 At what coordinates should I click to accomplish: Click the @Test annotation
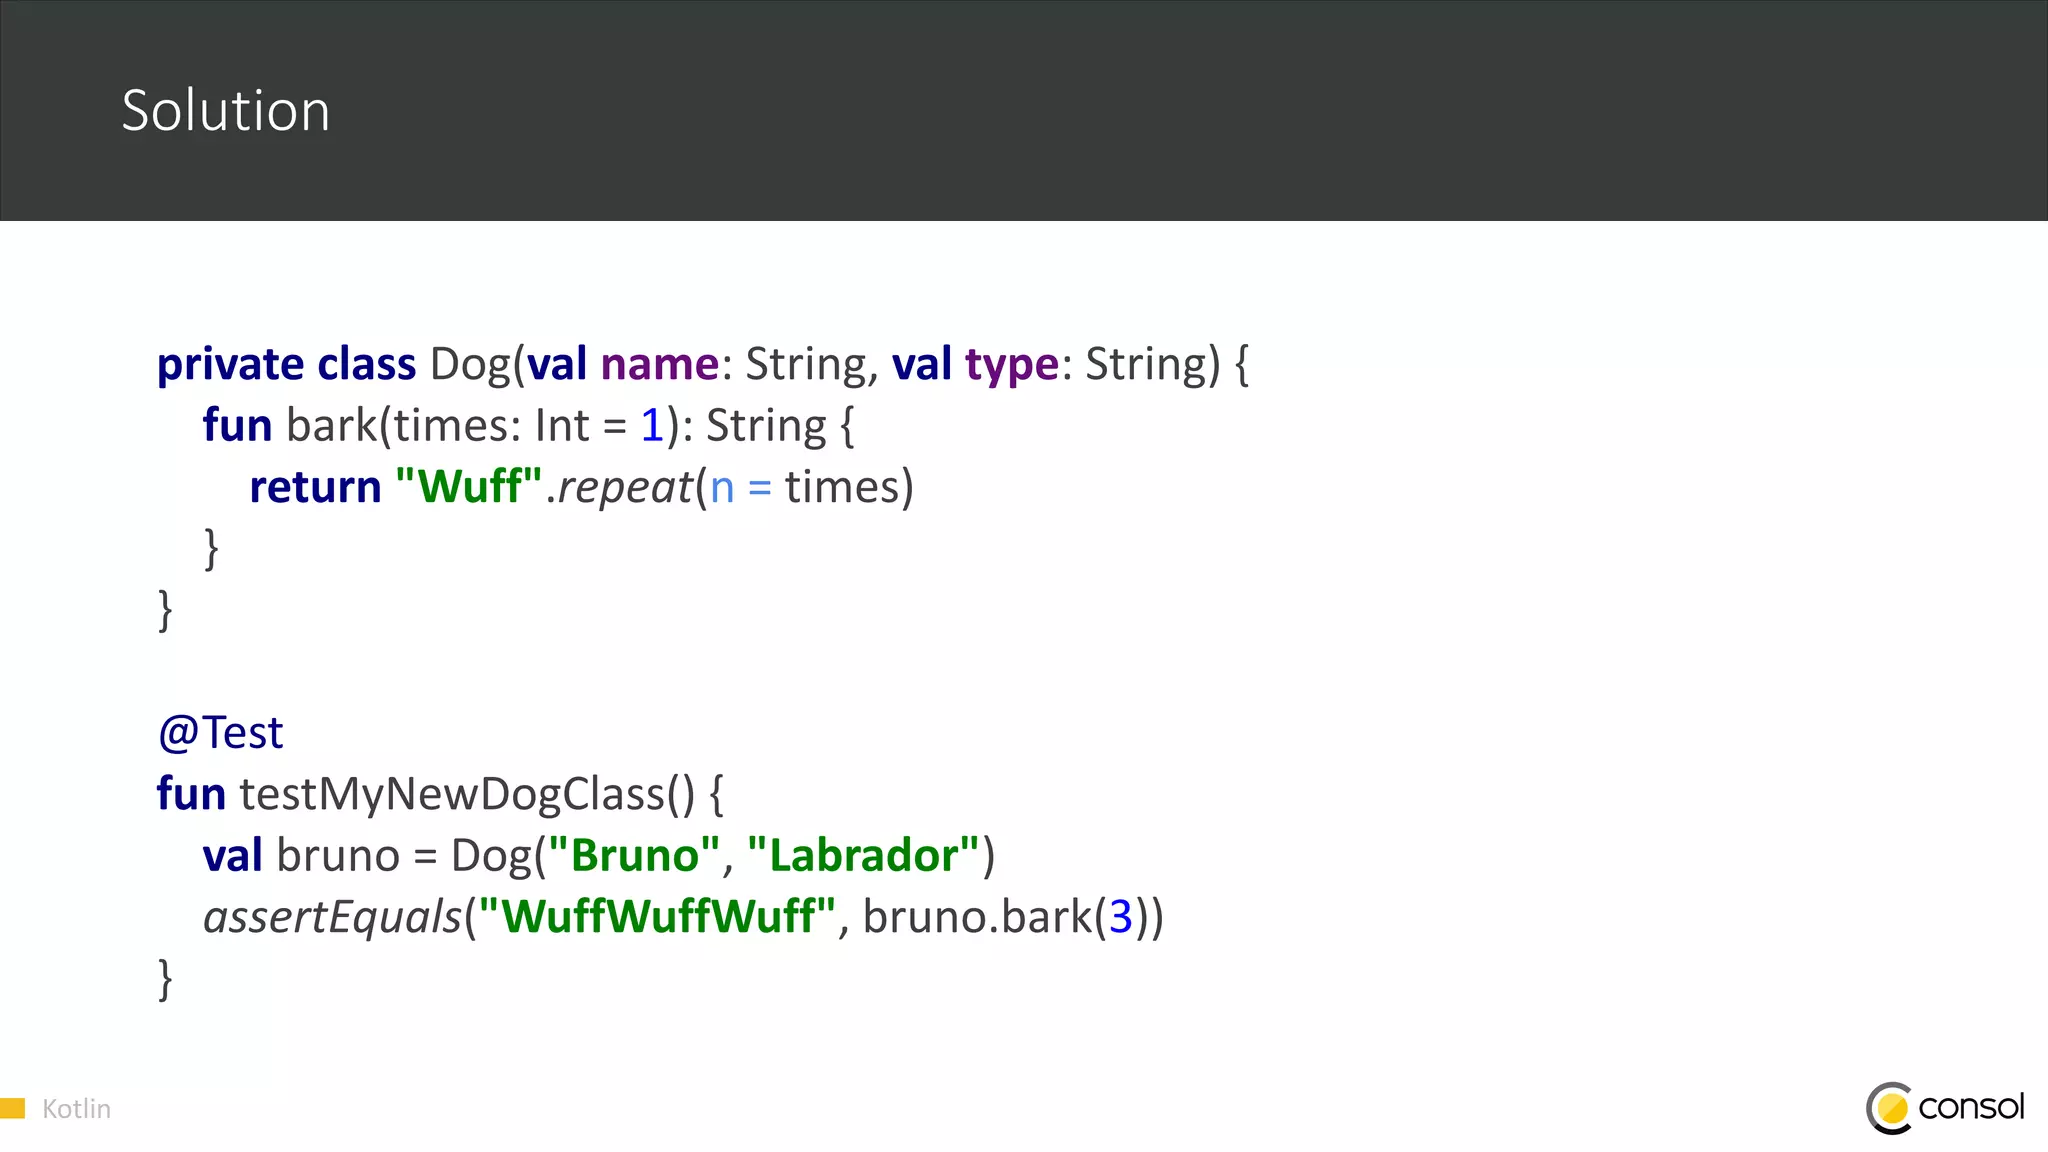pyautogui.click(x=220, y=733)
